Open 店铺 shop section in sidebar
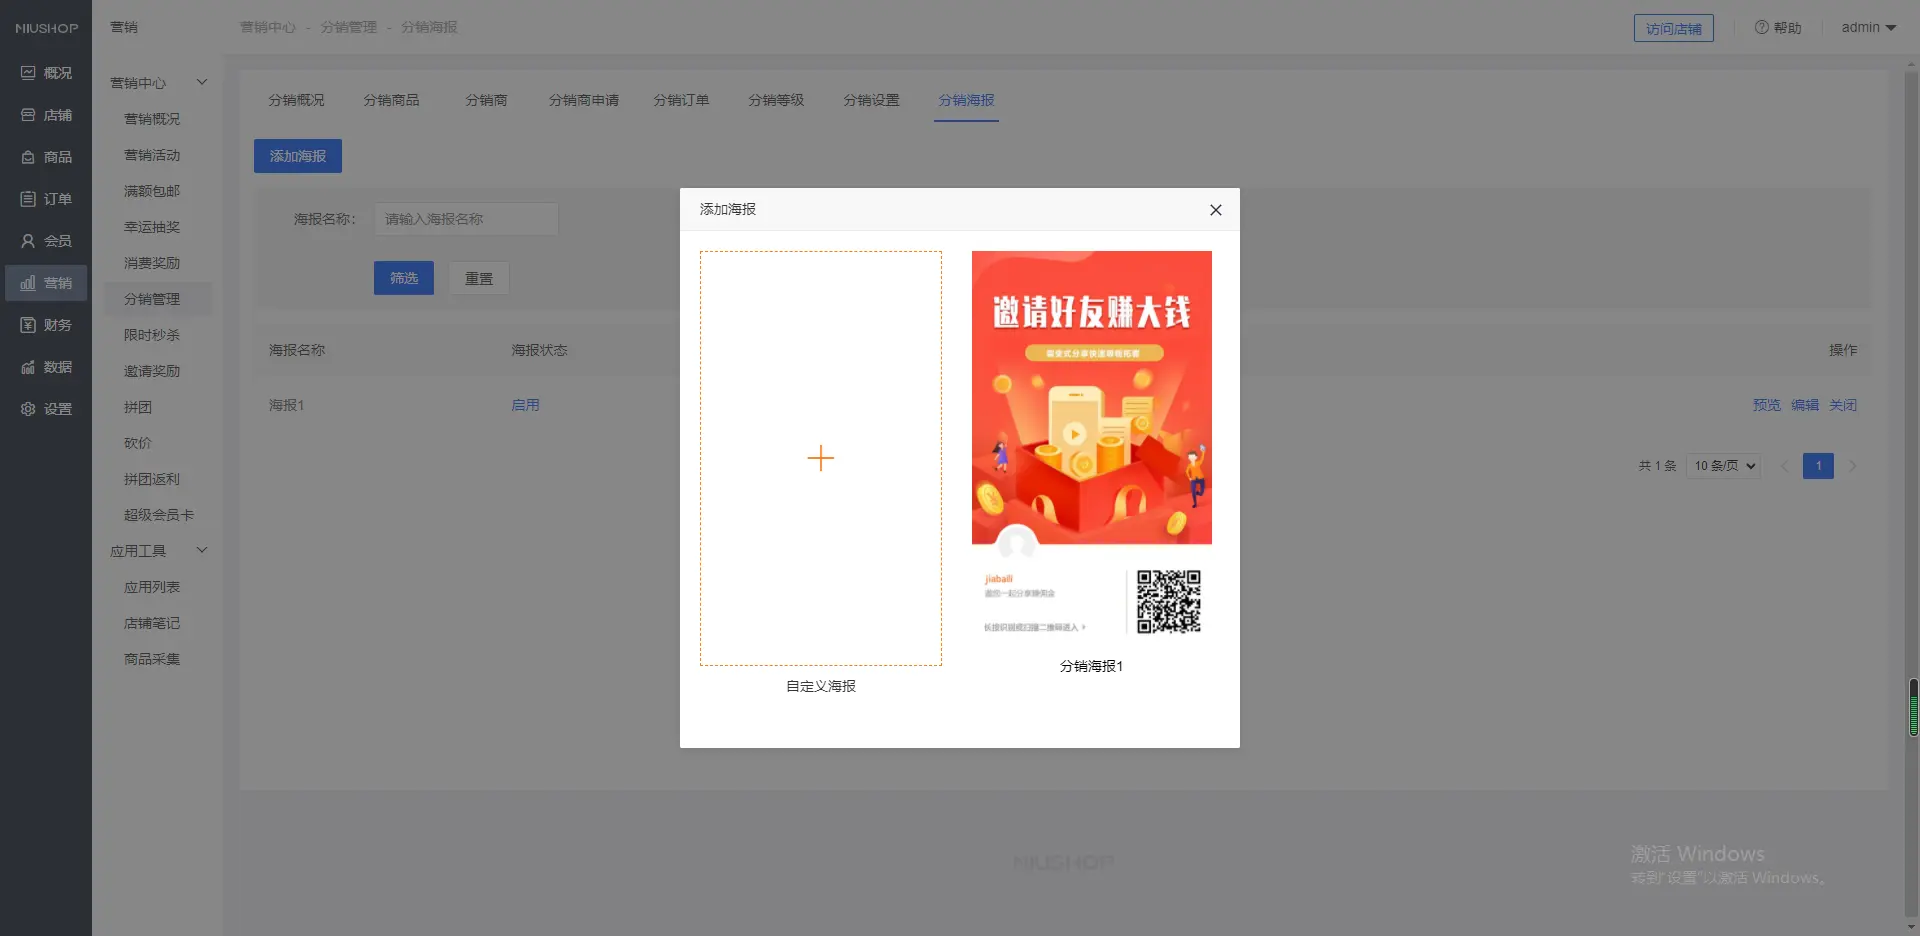 (46, 115)
